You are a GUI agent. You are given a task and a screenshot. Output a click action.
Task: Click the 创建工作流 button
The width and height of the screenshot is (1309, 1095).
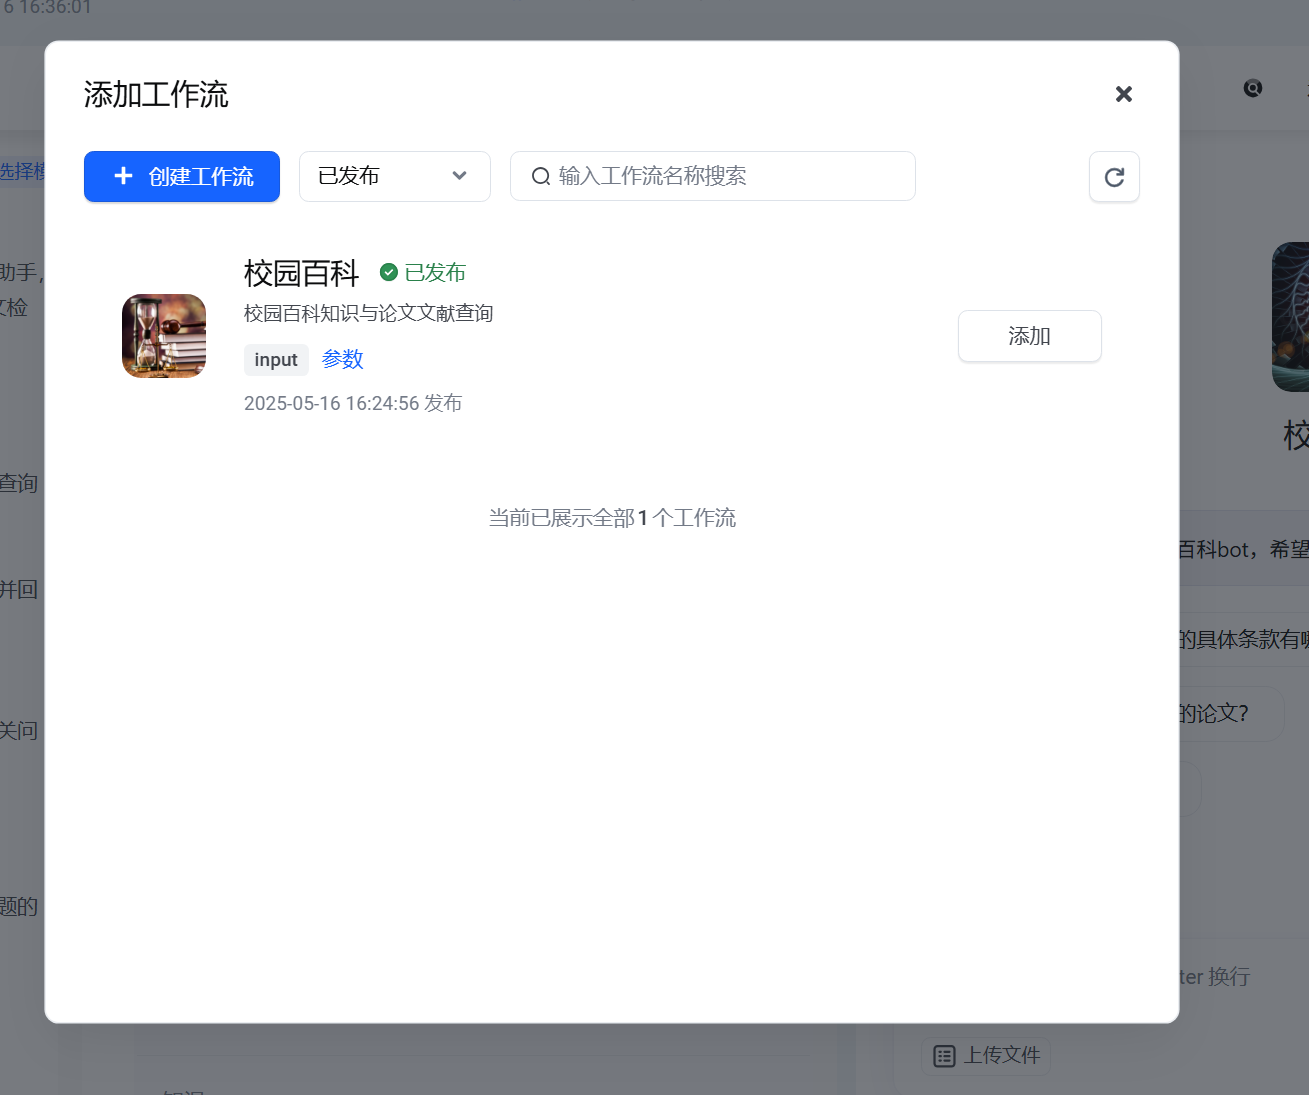pyautogui.click(x=182, y=177)
